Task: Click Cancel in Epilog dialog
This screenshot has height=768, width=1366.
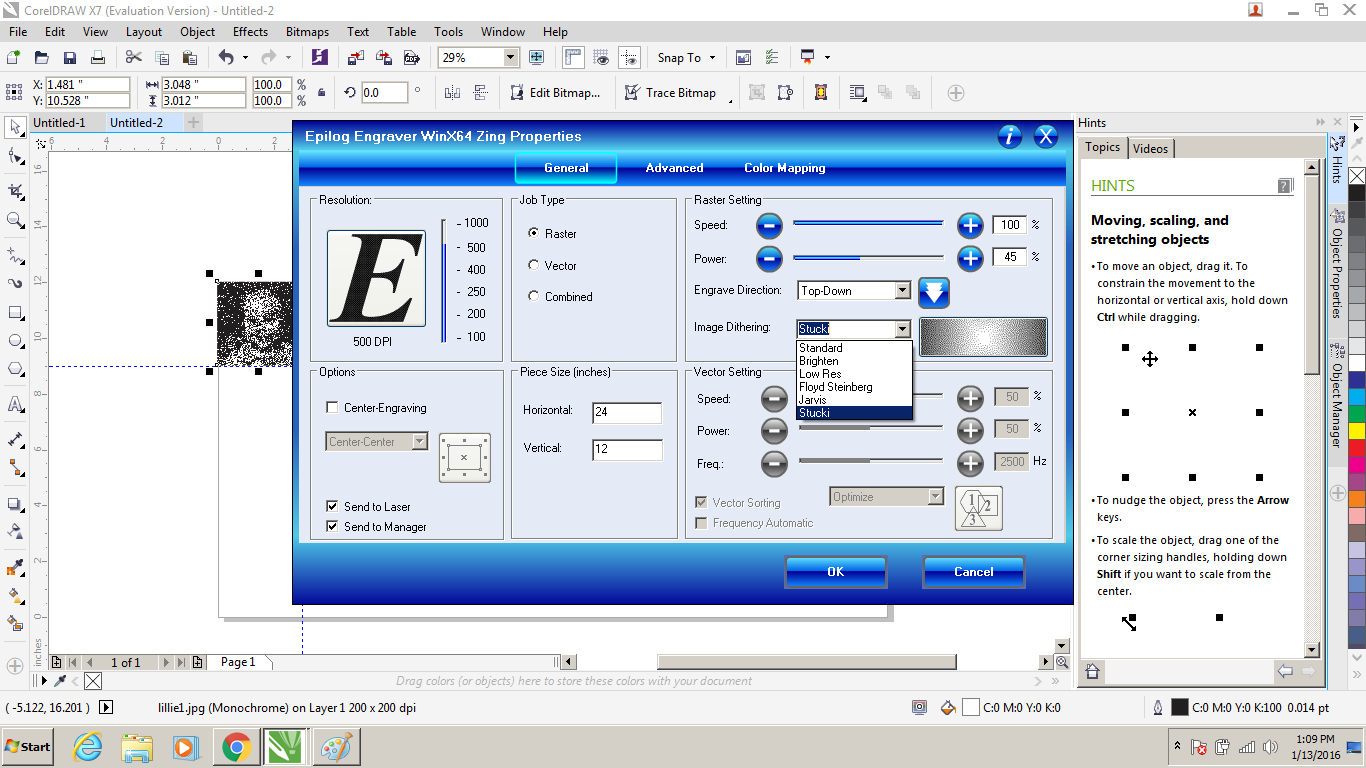Action: tap(974, 572)
